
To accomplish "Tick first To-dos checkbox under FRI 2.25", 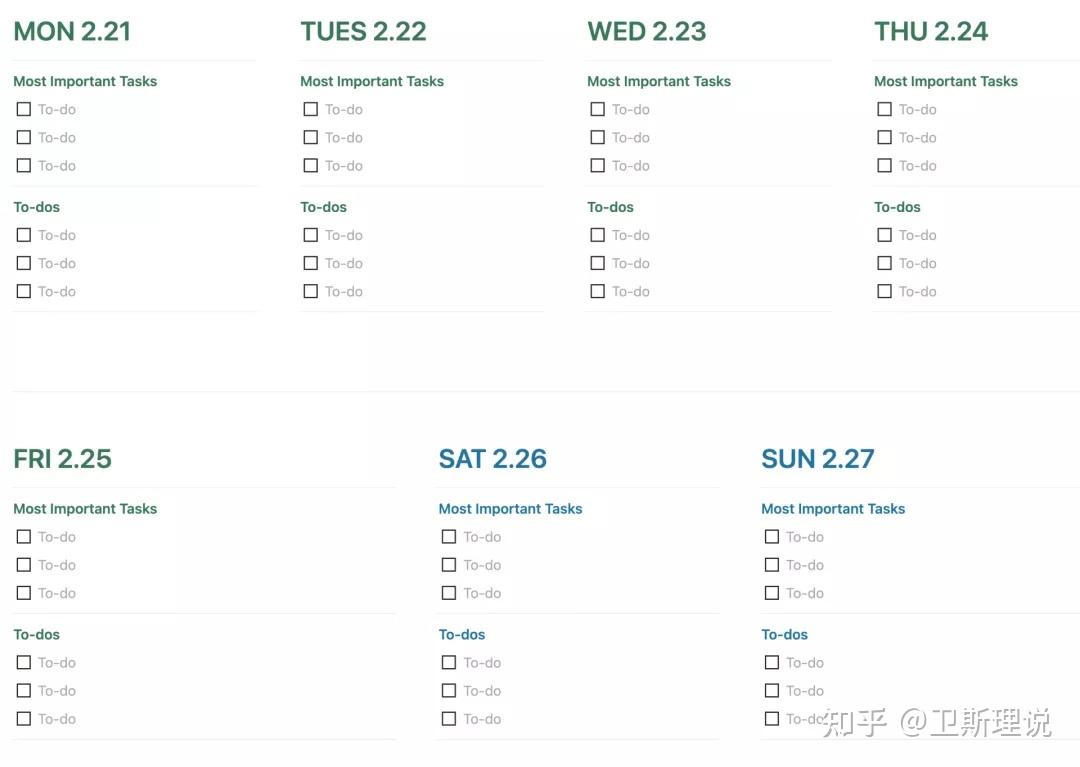I will (x=24, y=662).
